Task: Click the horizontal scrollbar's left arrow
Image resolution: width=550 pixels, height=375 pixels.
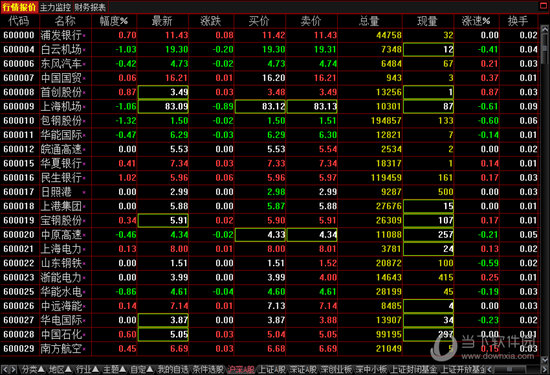Action: point(490,369)
